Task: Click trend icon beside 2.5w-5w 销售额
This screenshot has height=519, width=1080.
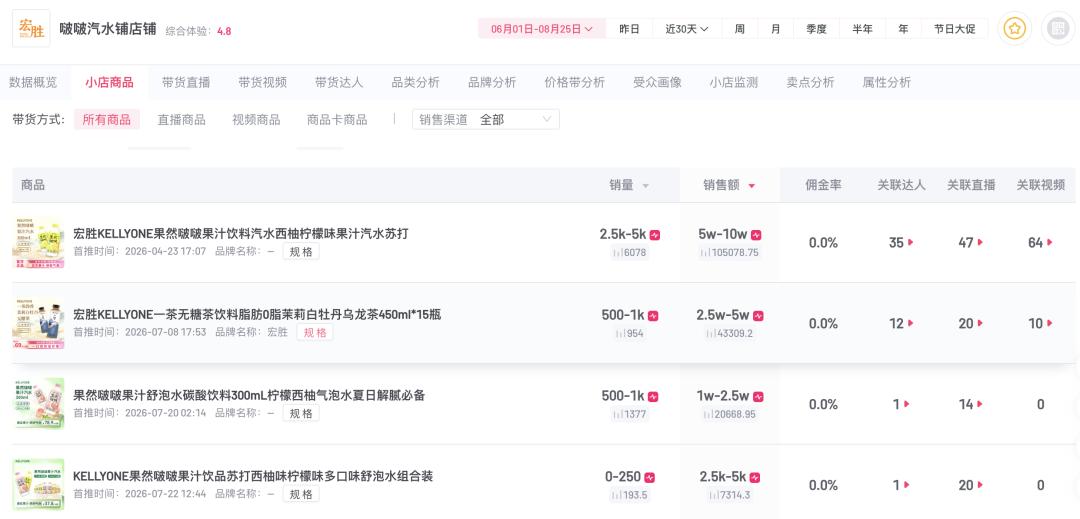Action: [758, 316]
